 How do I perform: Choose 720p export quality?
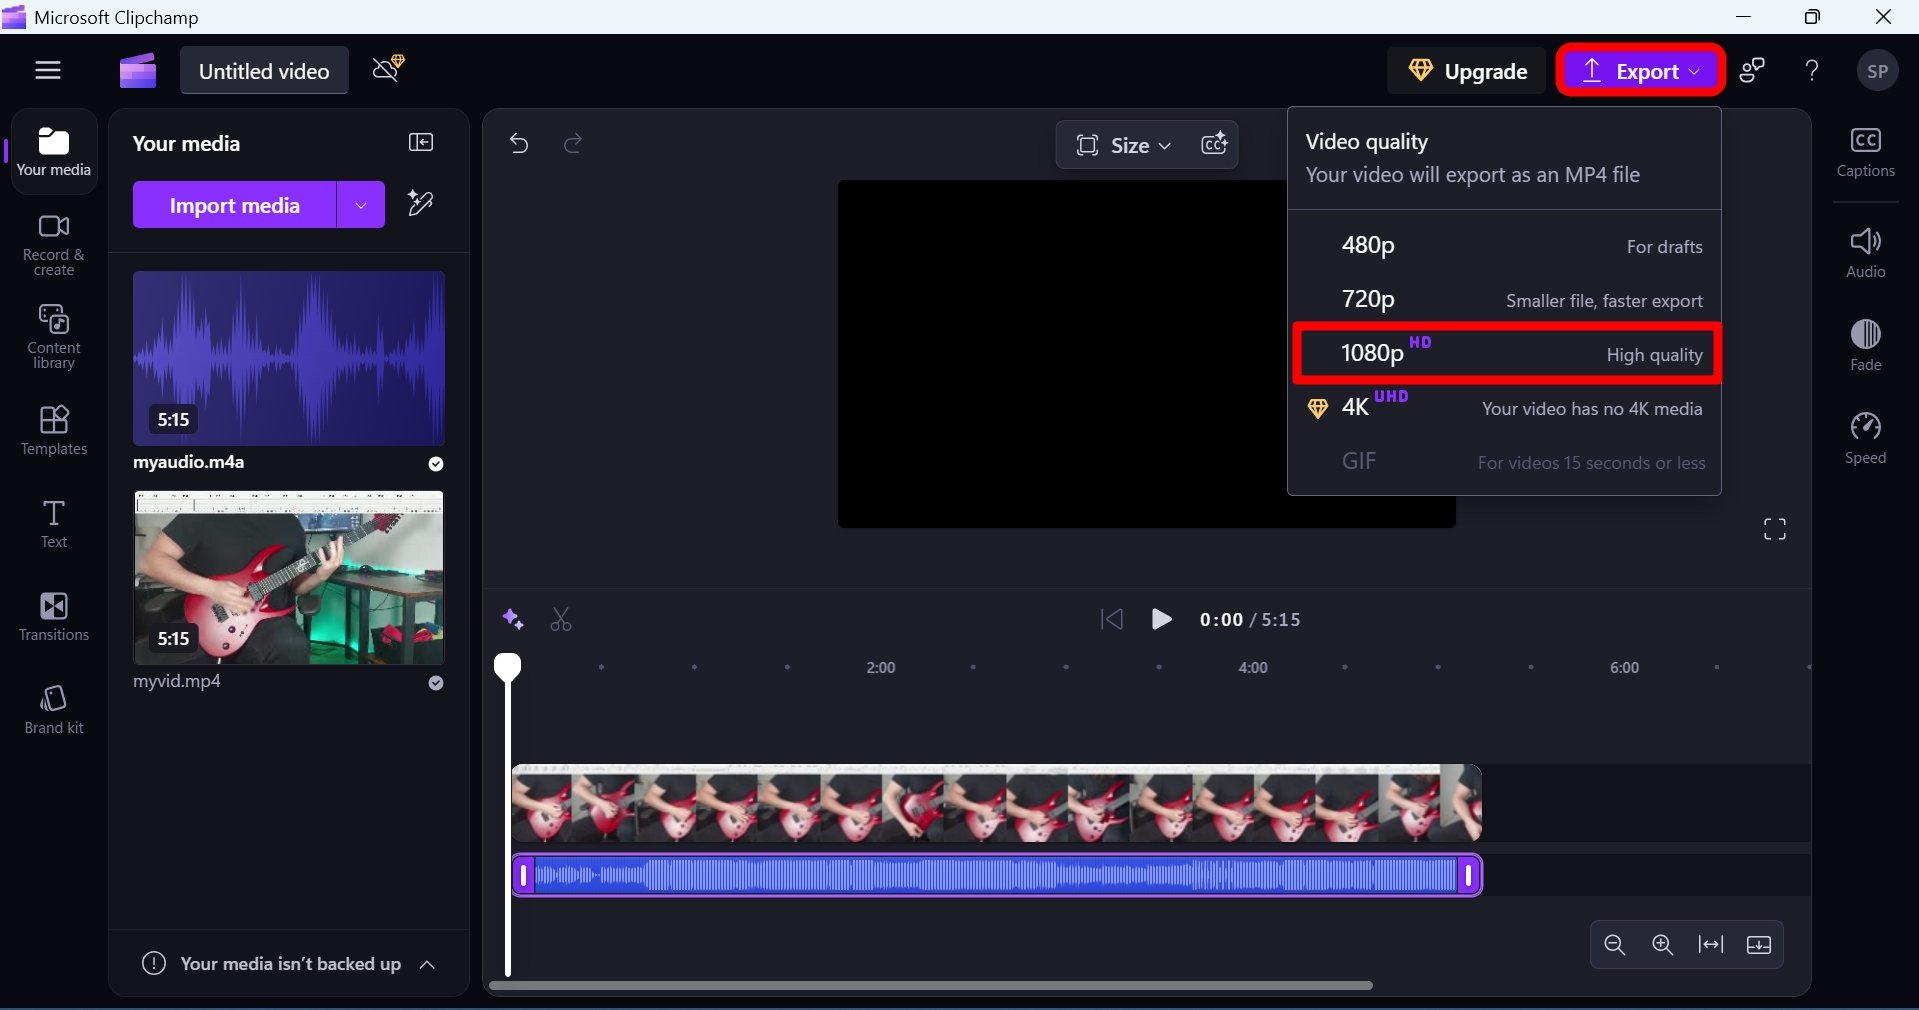pyautogui.click(x=1504, y=299)
